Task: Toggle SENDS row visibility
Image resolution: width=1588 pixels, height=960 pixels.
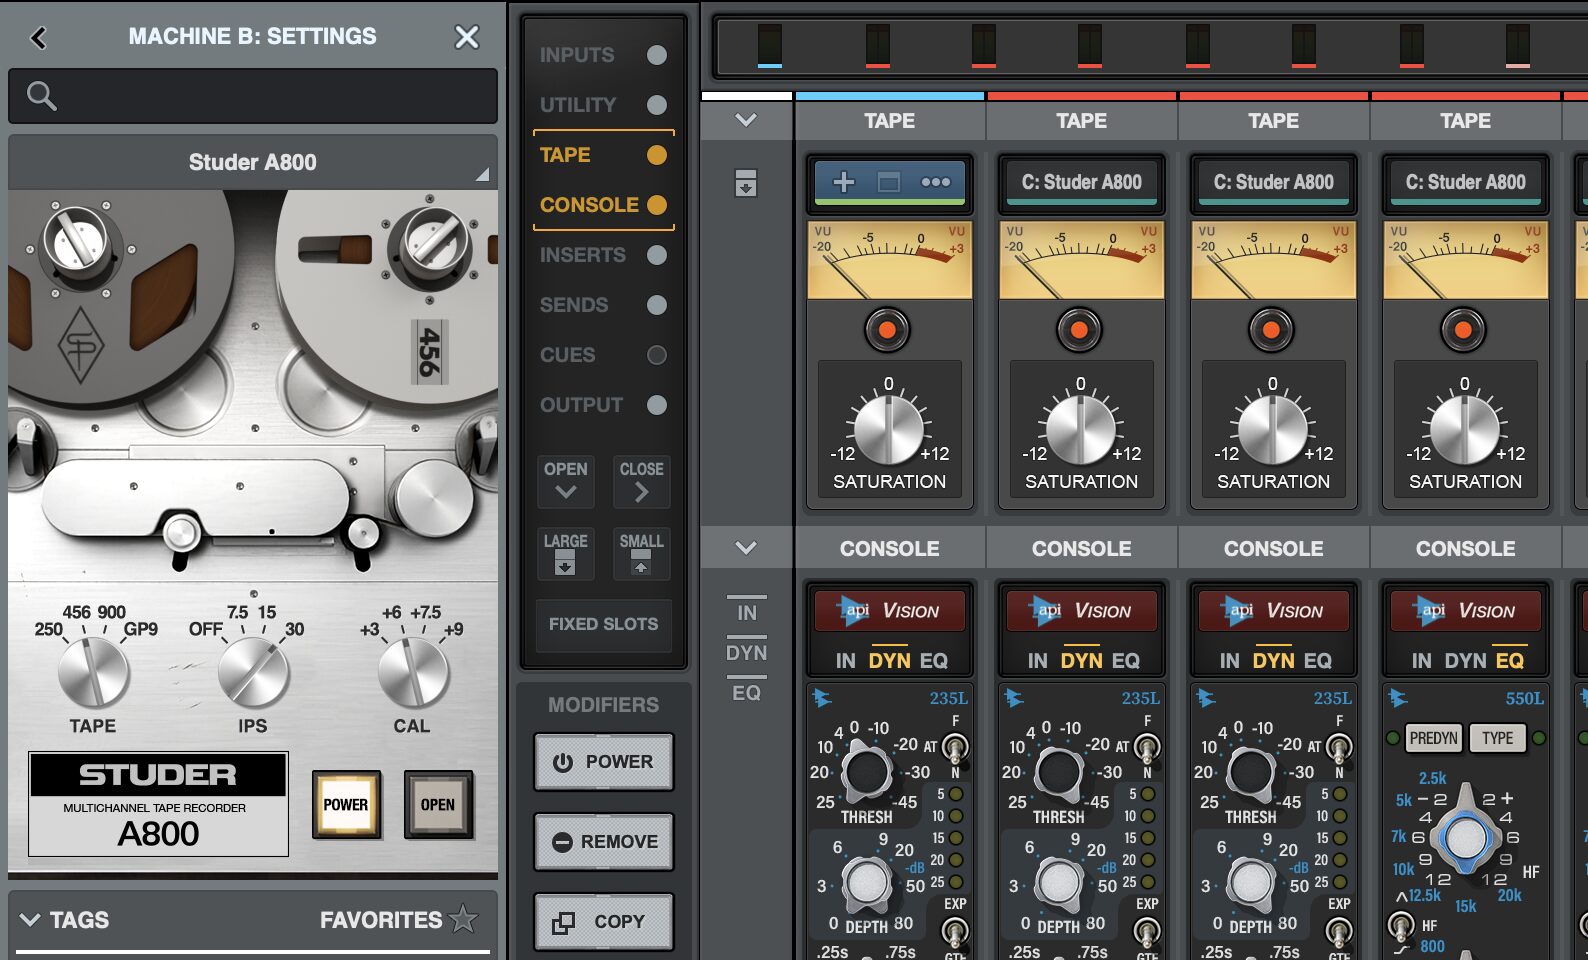Action: pos(657,305)
